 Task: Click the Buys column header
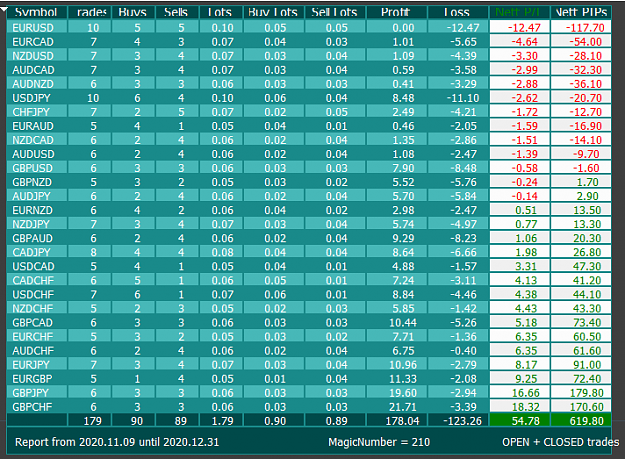click(x=134, y=12)
